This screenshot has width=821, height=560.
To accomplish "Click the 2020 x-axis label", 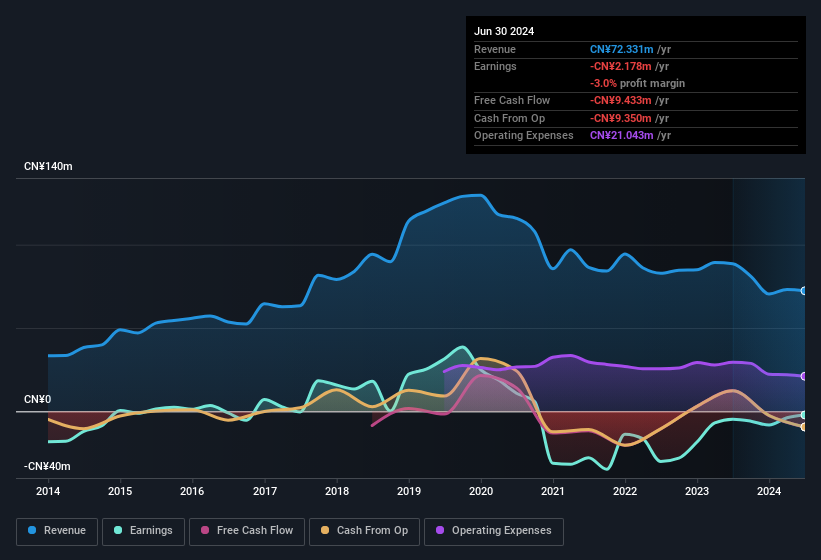I will [481, 491].
